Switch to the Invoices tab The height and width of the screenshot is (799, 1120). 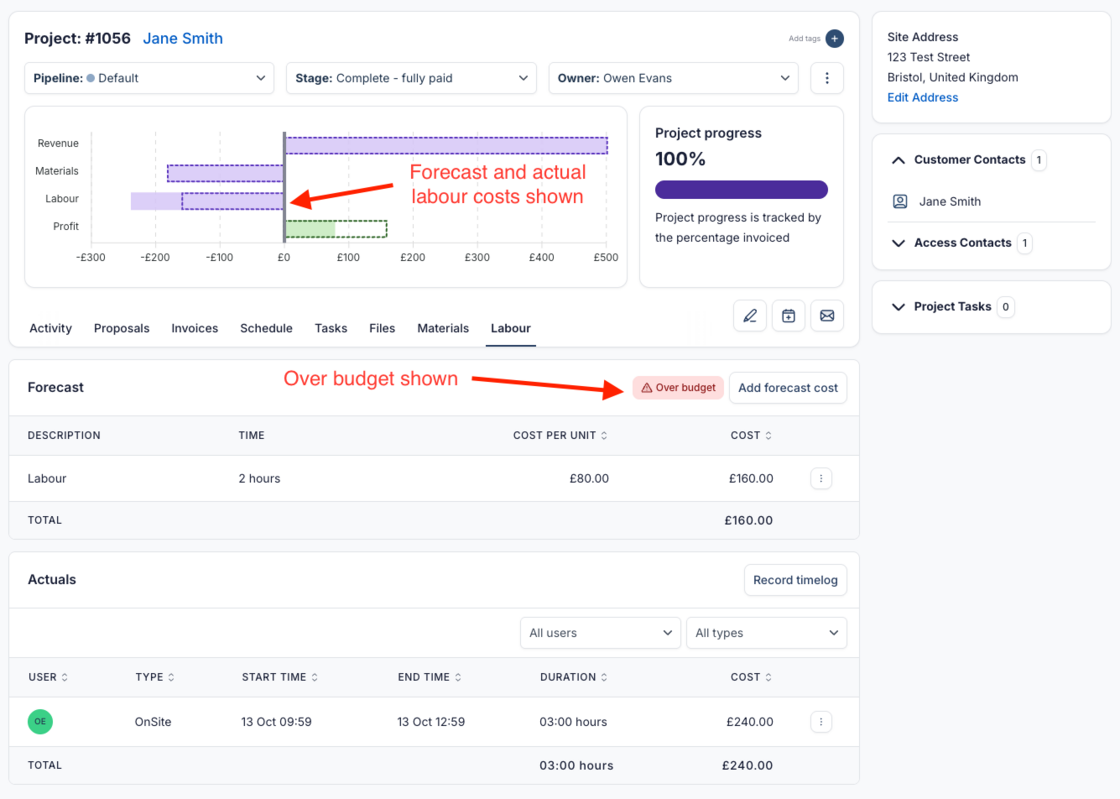coord(194,328)
